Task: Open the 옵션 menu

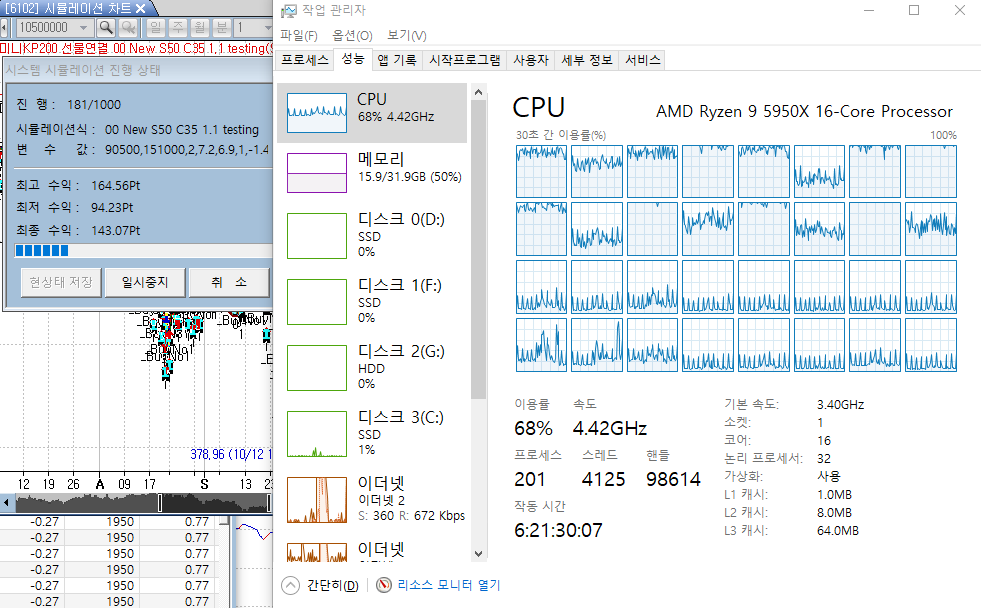Action: (x=351, y=36)
